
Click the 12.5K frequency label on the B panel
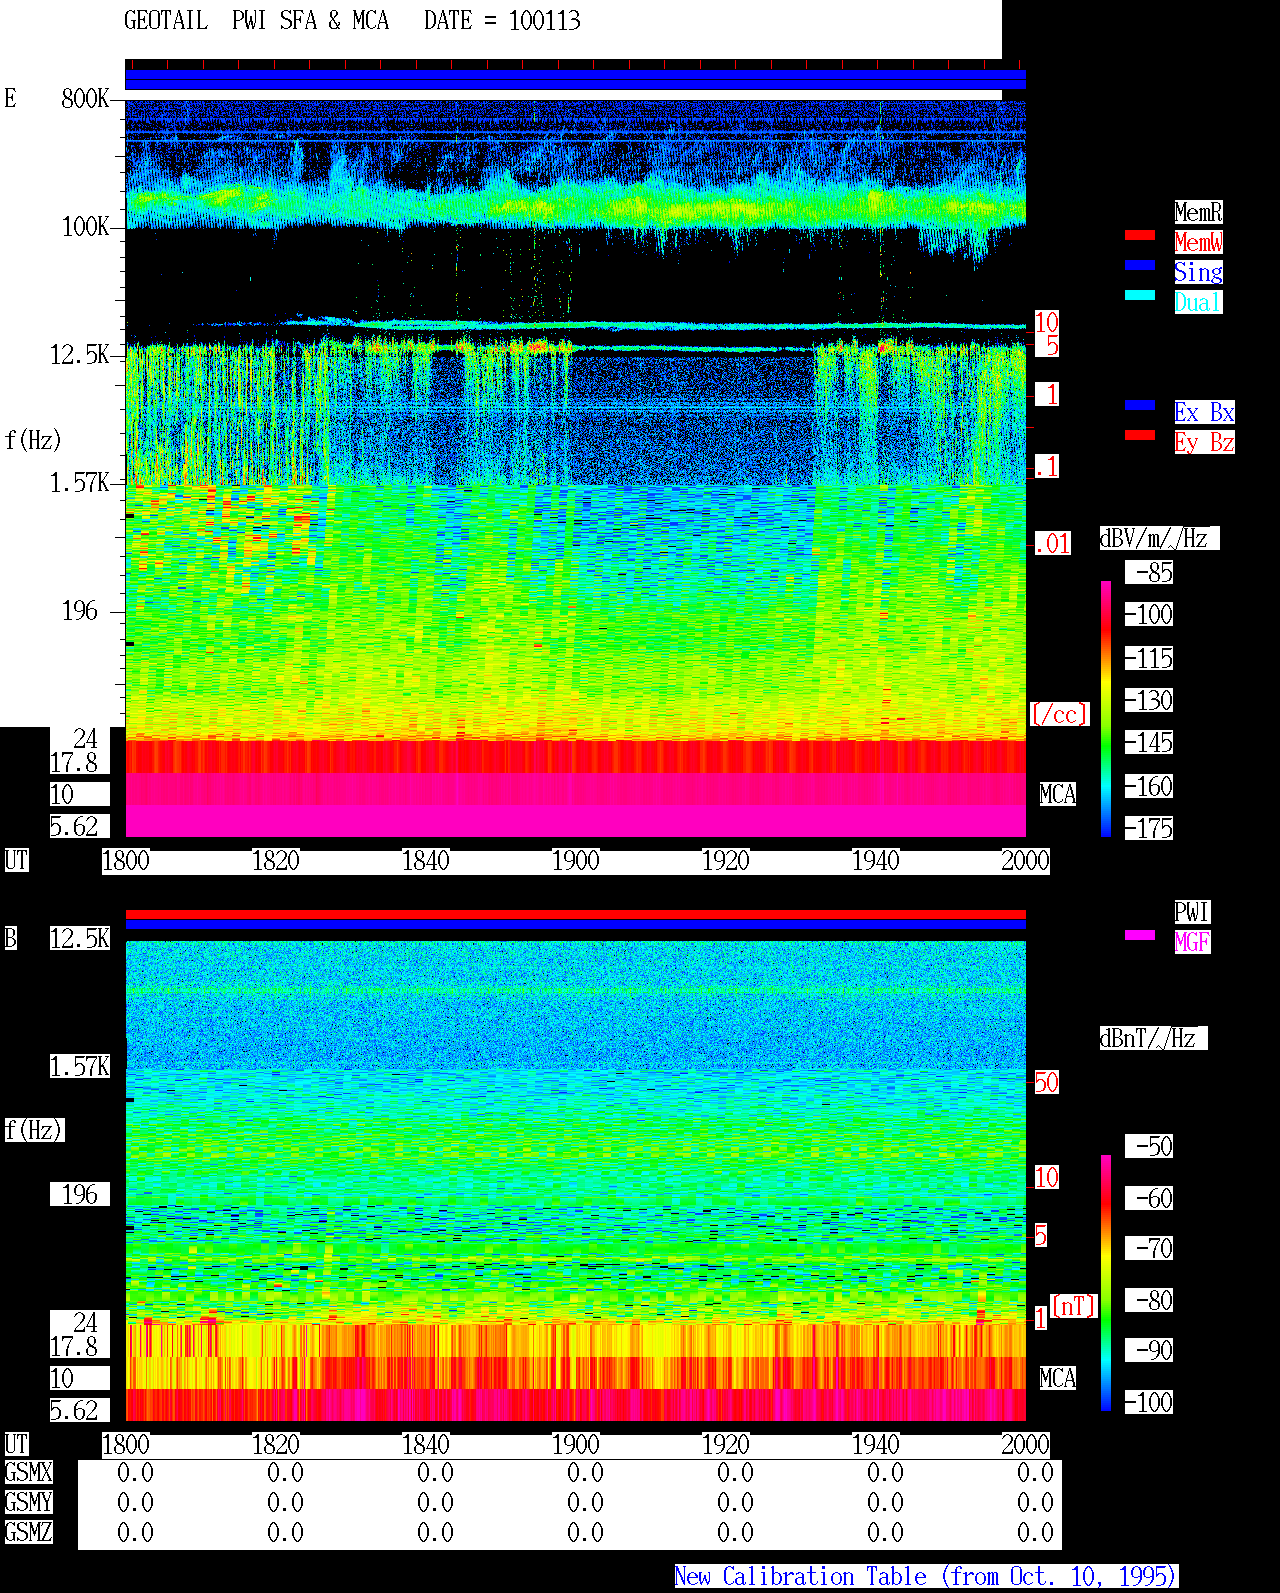pyautogui.click(x=80, y=939)
